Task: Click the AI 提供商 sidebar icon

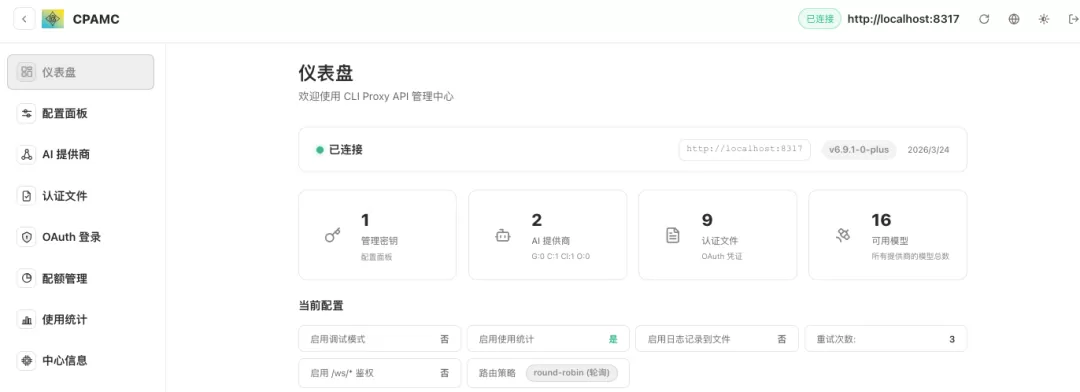Action: click(27, 154)
